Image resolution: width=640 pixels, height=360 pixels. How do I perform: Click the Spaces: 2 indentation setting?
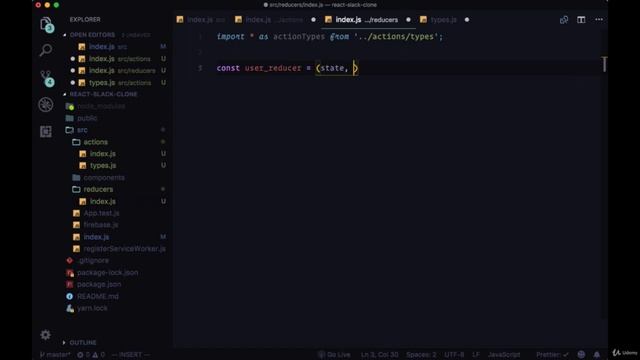tap(421, 354)
